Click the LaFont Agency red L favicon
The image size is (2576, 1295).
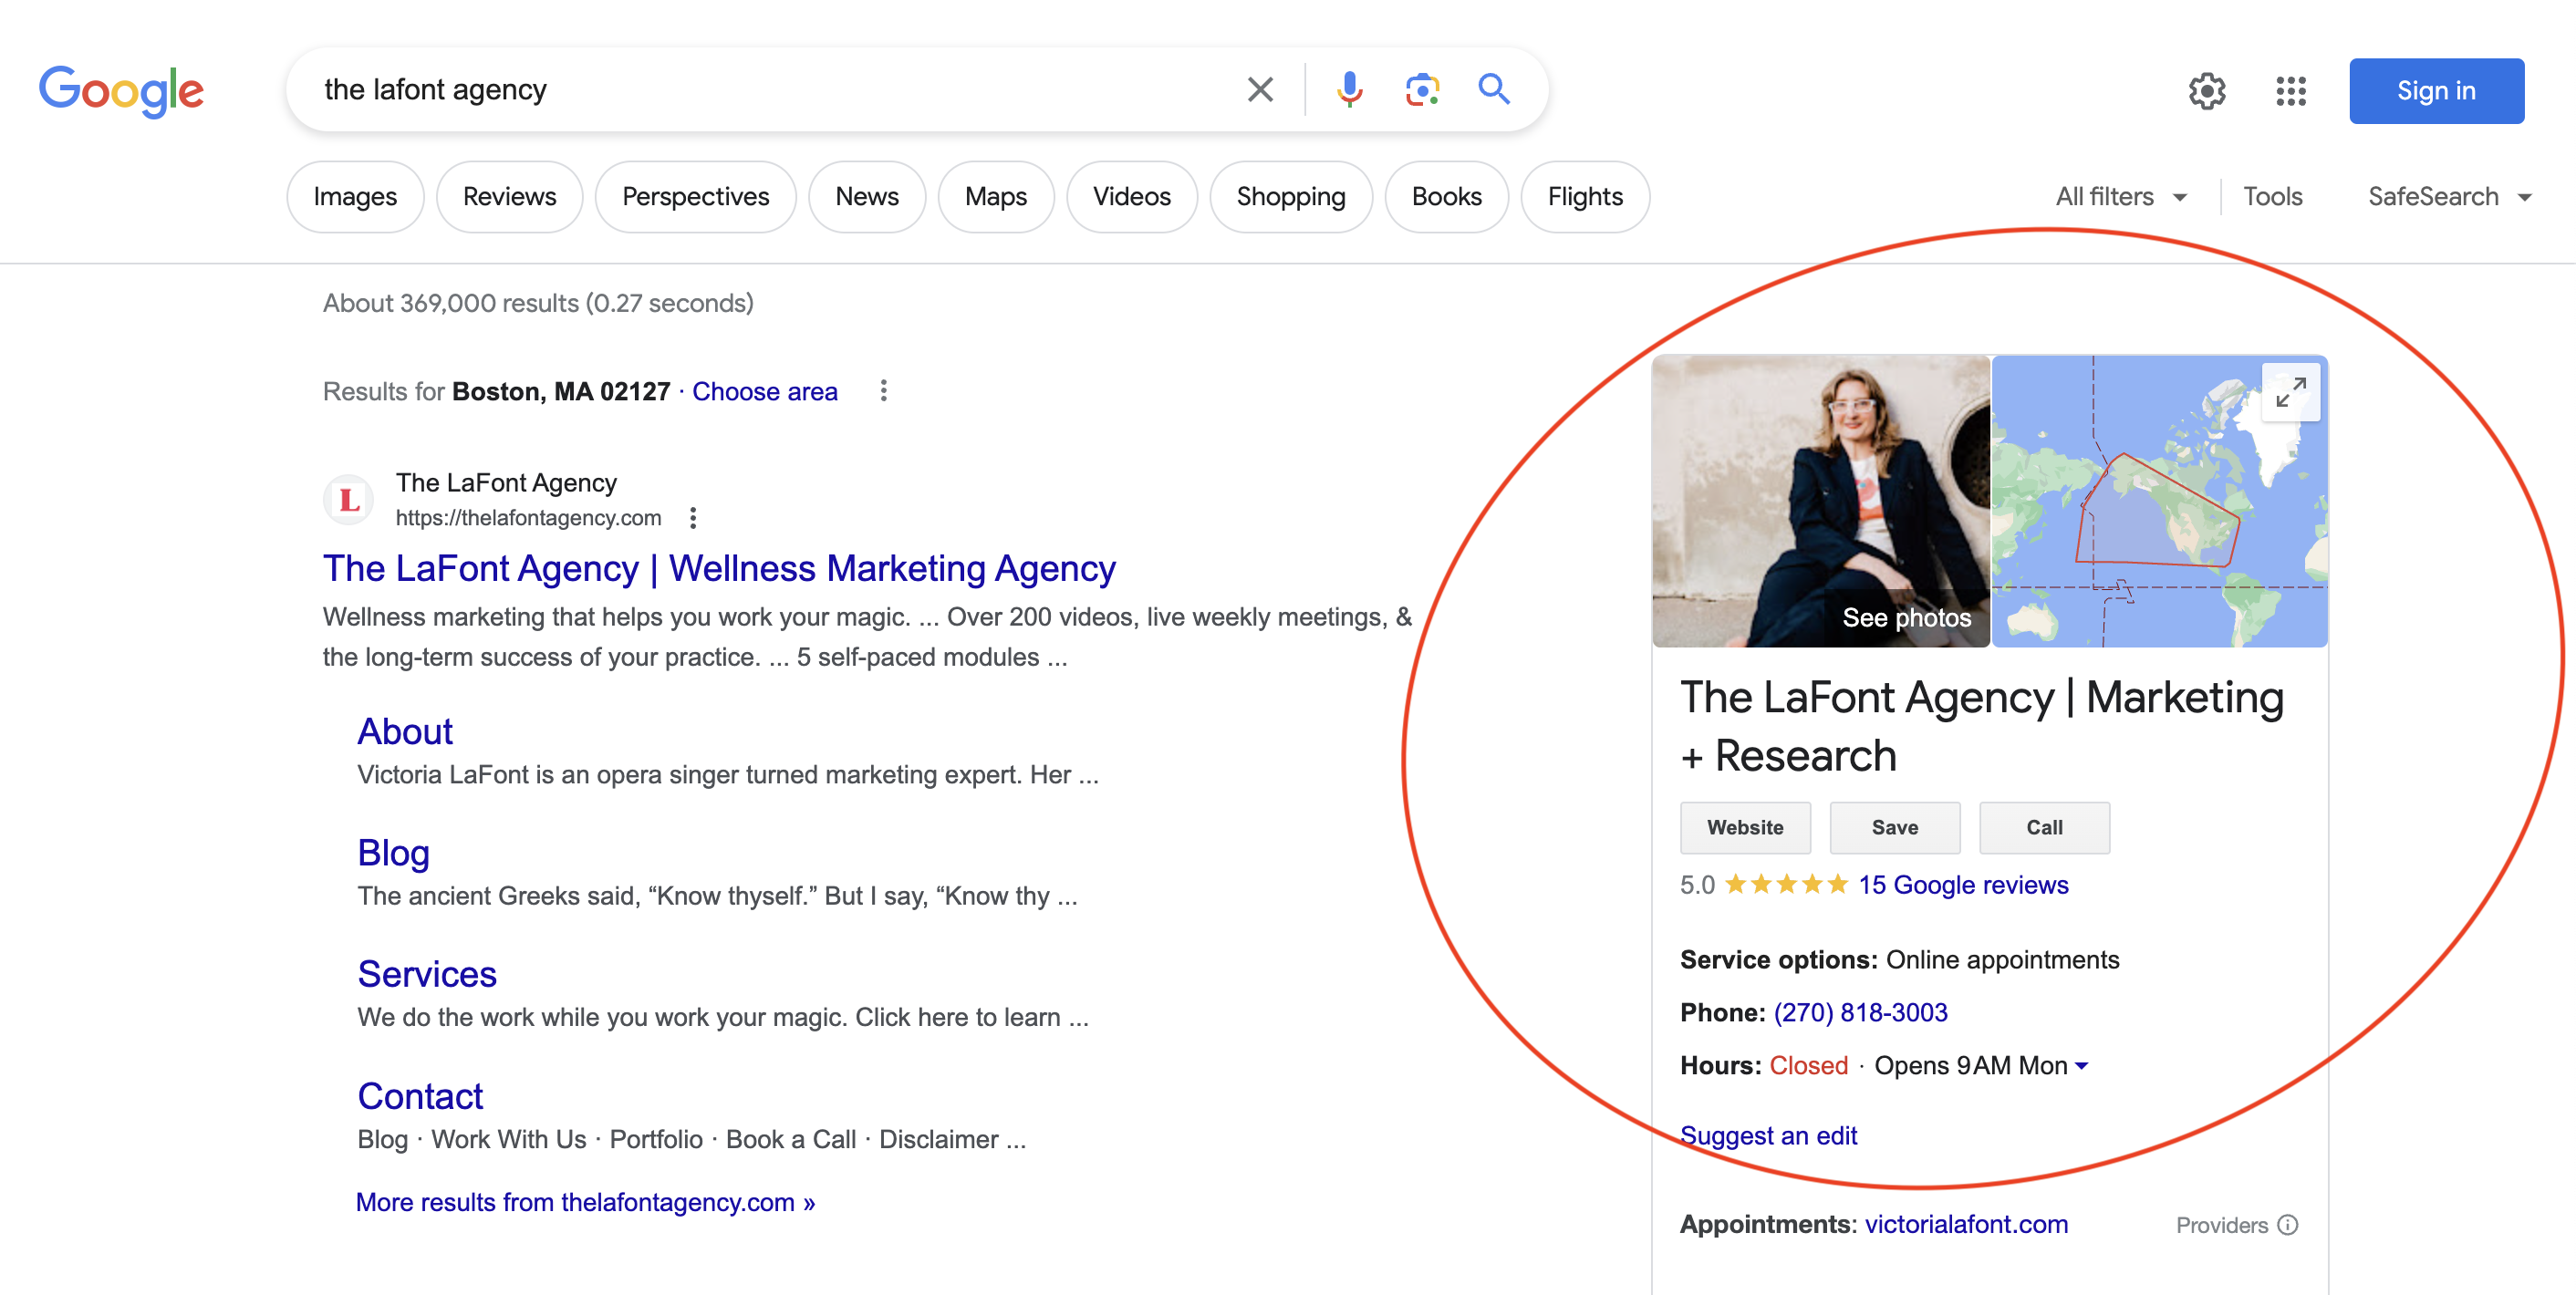pyautogui.click(x=349, y=499)
